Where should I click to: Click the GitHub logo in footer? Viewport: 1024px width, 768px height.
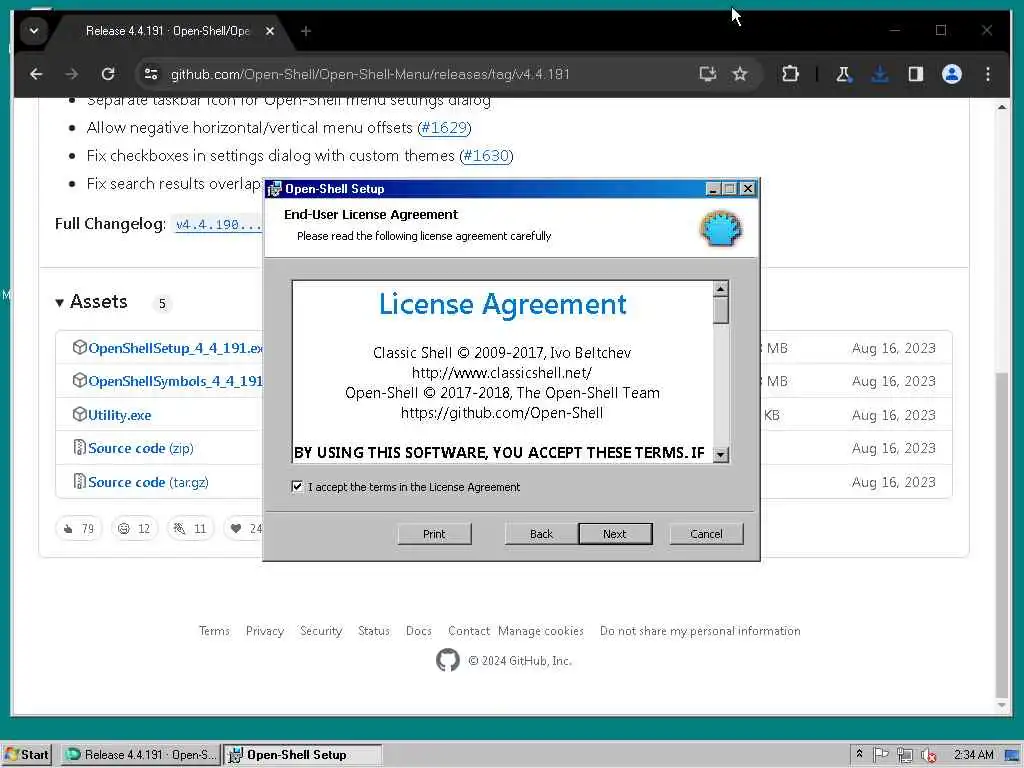448,660
